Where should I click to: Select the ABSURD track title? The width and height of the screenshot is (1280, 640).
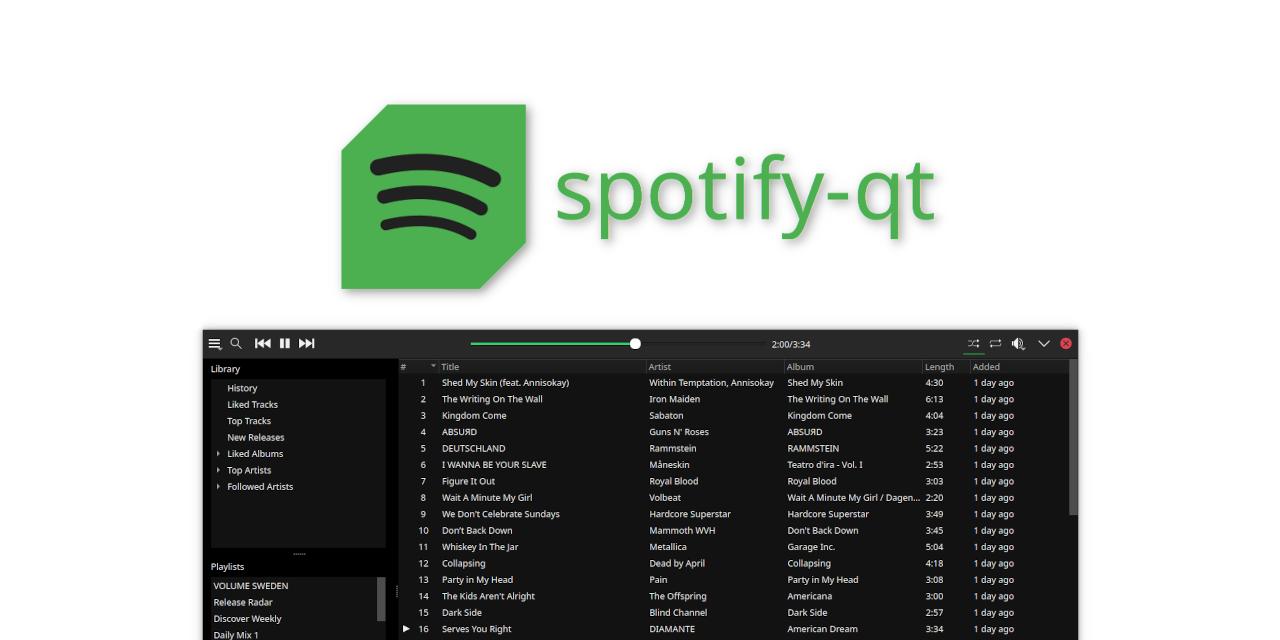click(x=459, y=432)
